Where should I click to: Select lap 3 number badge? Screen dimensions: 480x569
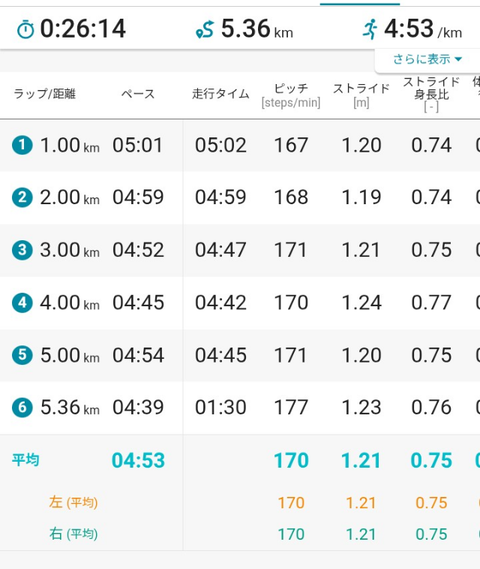tap(22, 250)
